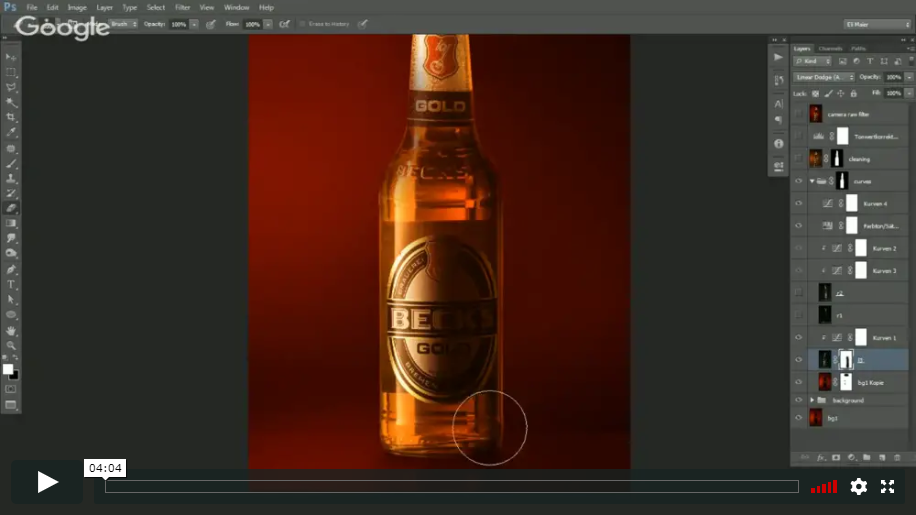Show the camera raw filter layer
Image resolution: width=916 pixels, height=515 pixels.
799,114
